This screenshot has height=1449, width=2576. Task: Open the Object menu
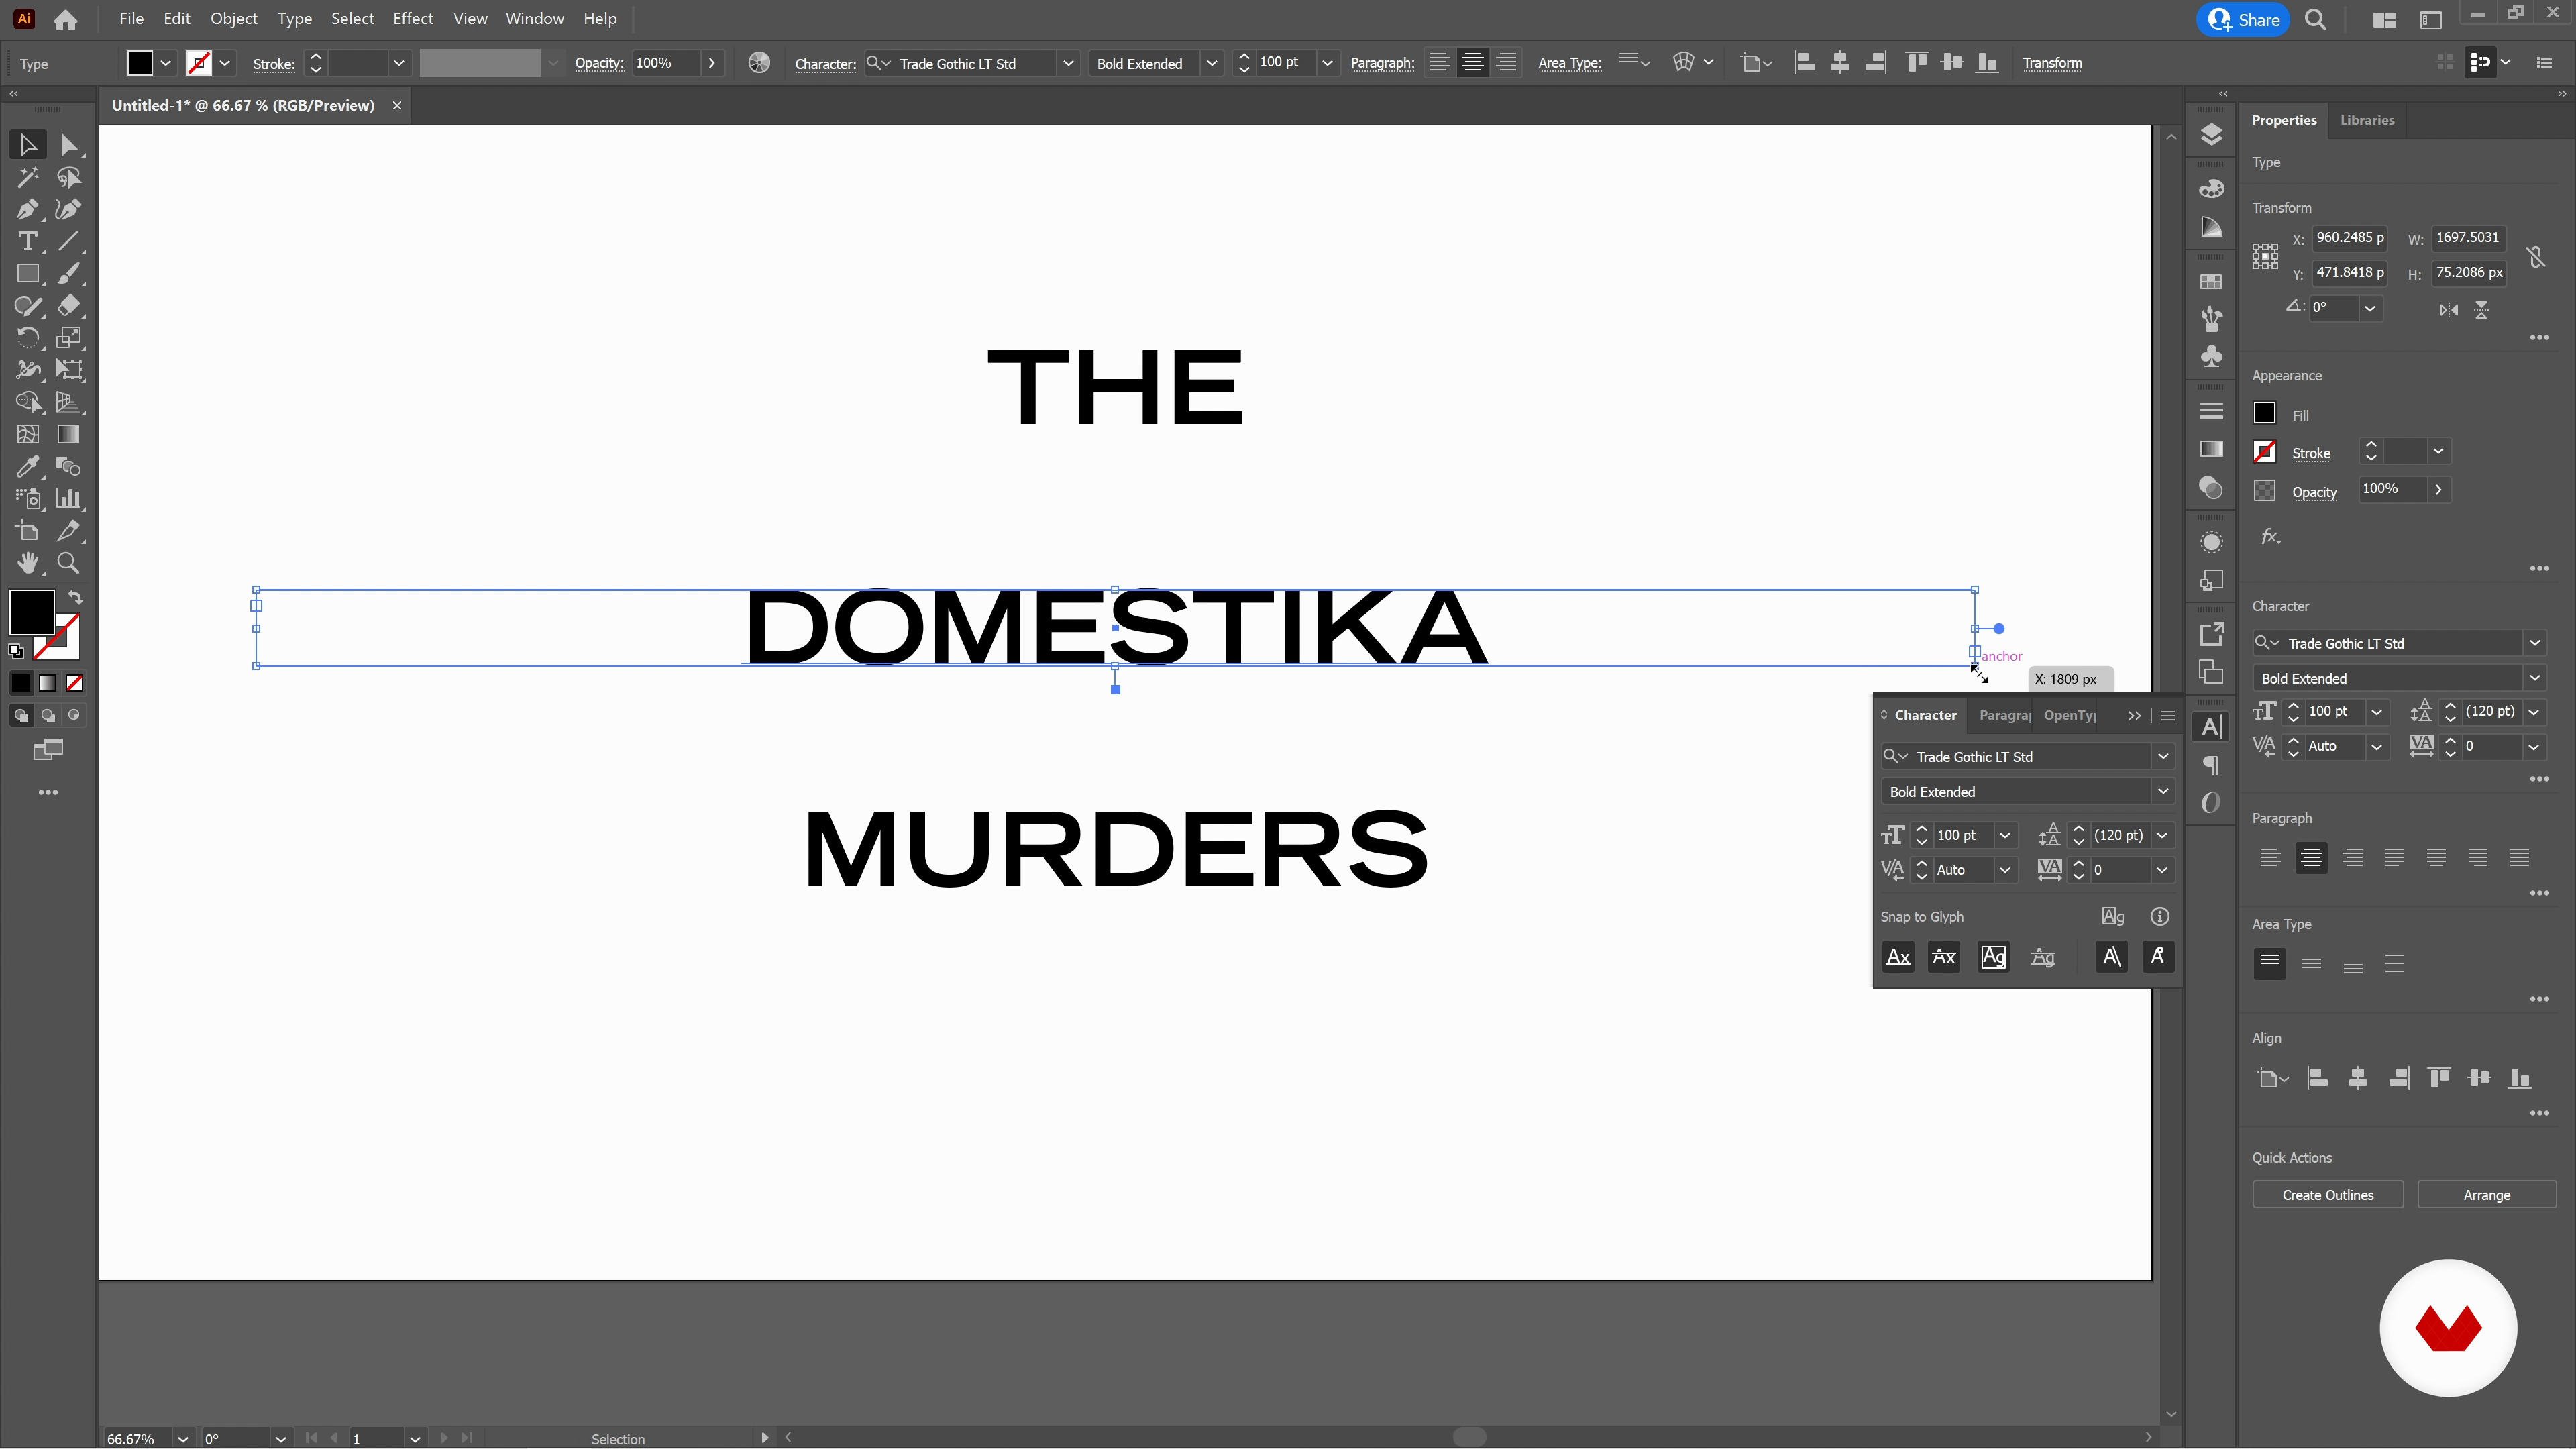[x=233, y=19]
